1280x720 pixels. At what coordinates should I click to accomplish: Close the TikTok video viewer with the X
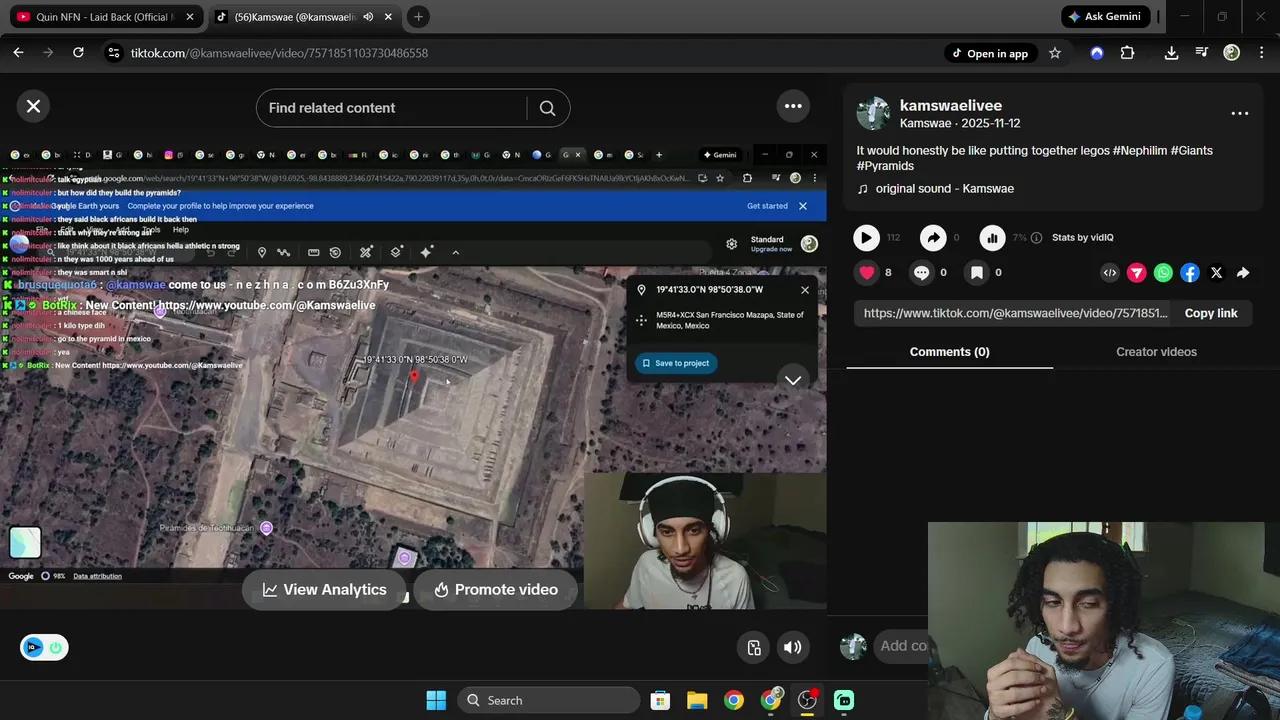pyautogui.click(x=33, y=106)
